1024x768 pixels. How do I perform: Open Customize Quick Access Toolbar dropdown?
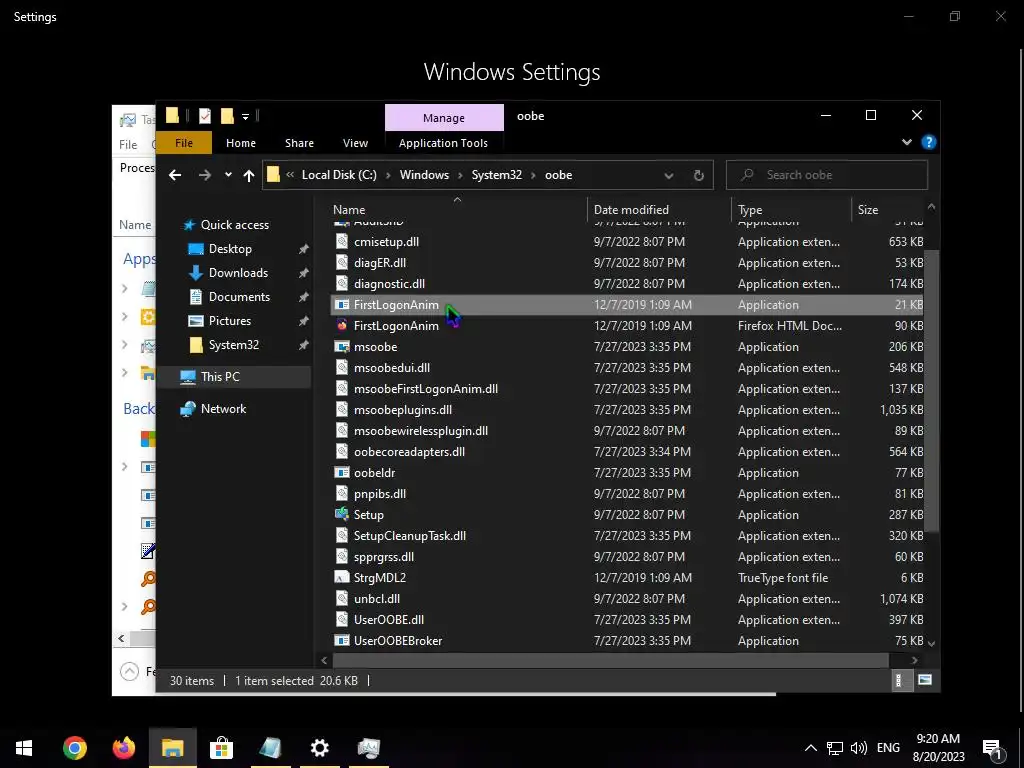246,117
